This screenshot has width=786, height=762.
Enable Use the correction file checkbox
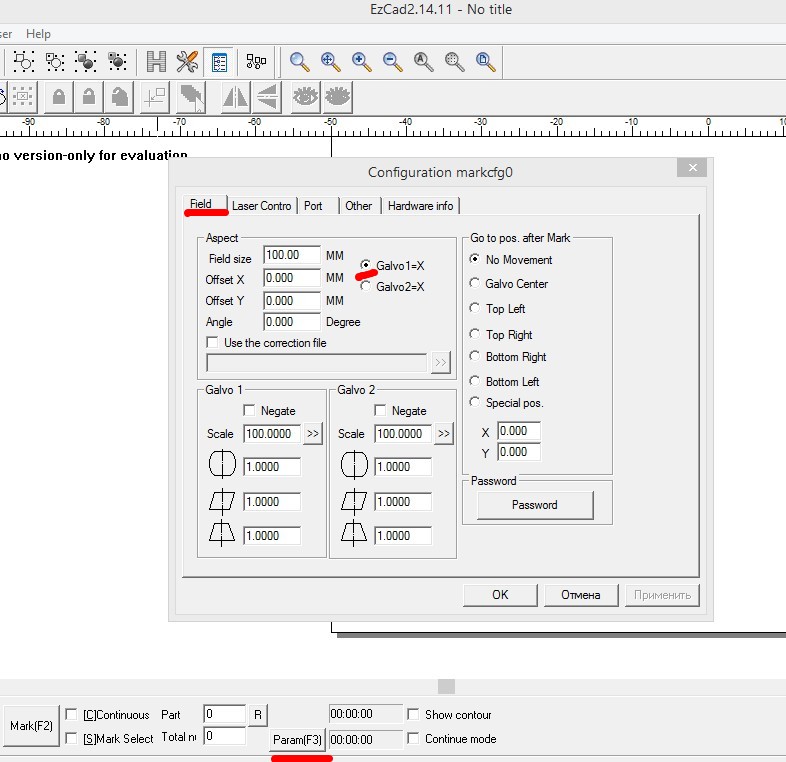click(x=212, y=342)
